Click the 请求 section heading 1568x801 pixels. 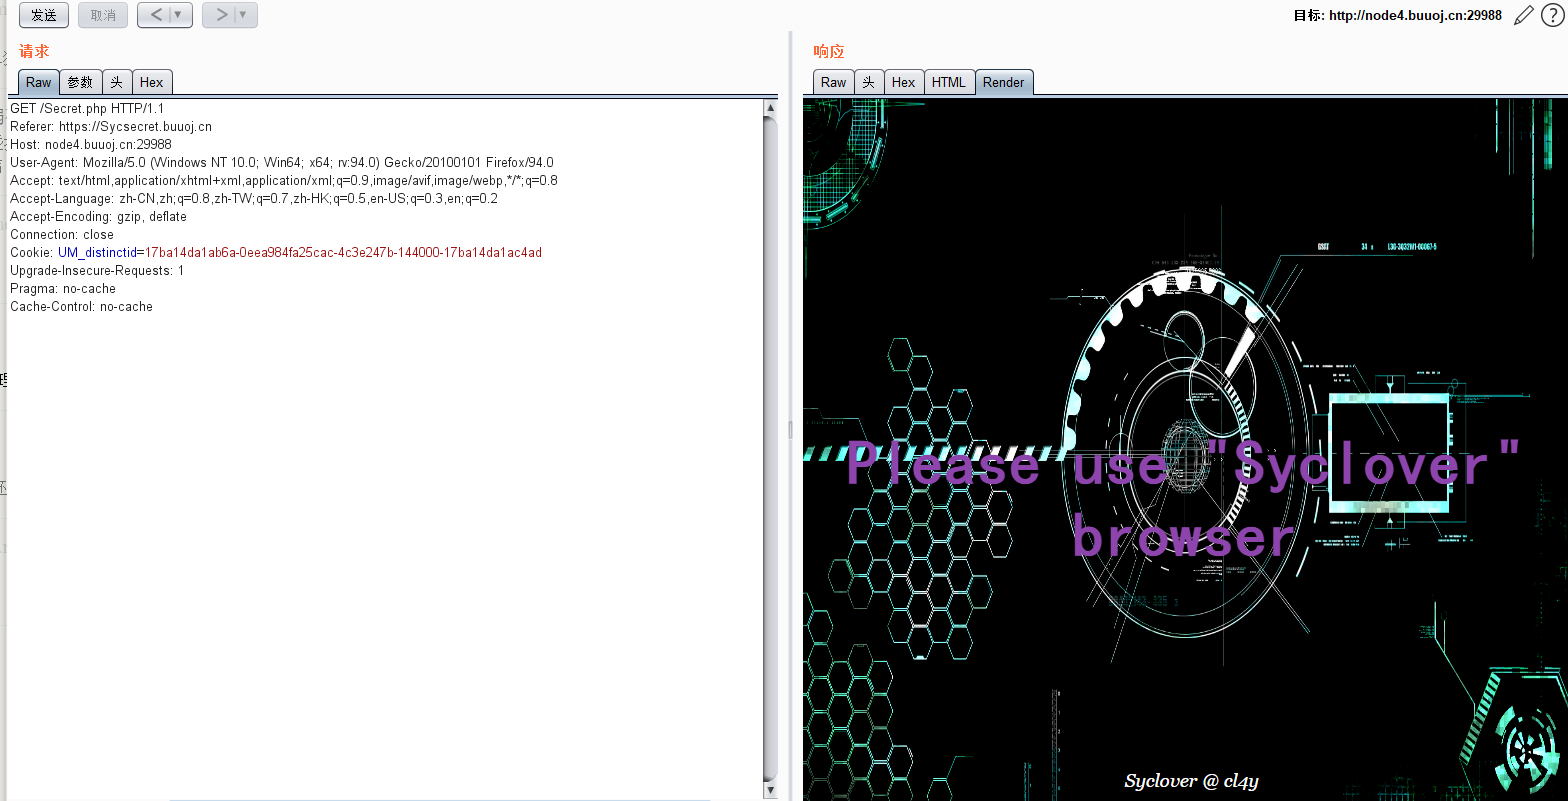click(34, 51)
